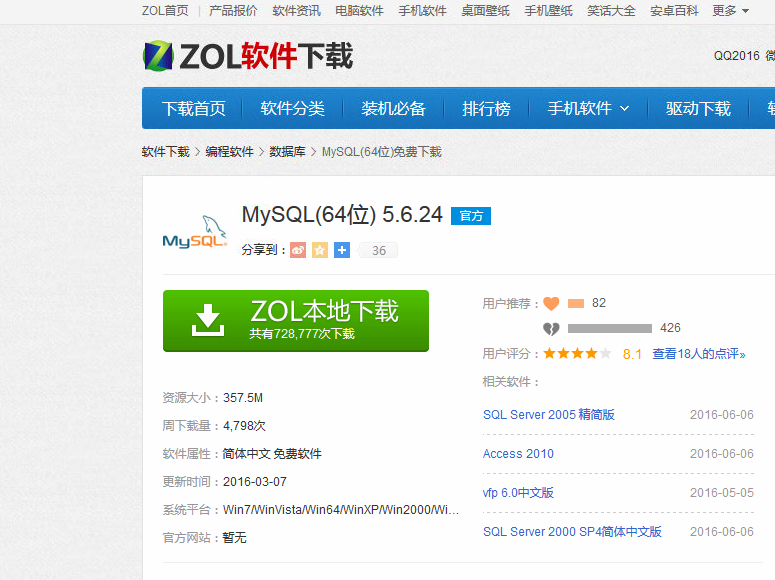775x580 pixels.
Task: Open the 排行榜 tab
Action: 486,108
